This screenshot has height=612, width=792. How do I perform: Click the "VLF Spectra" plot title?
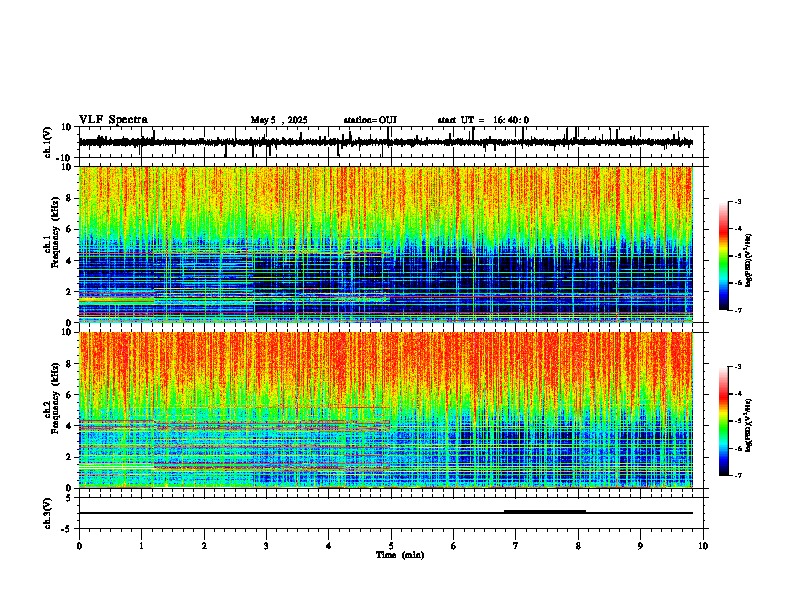113,119
